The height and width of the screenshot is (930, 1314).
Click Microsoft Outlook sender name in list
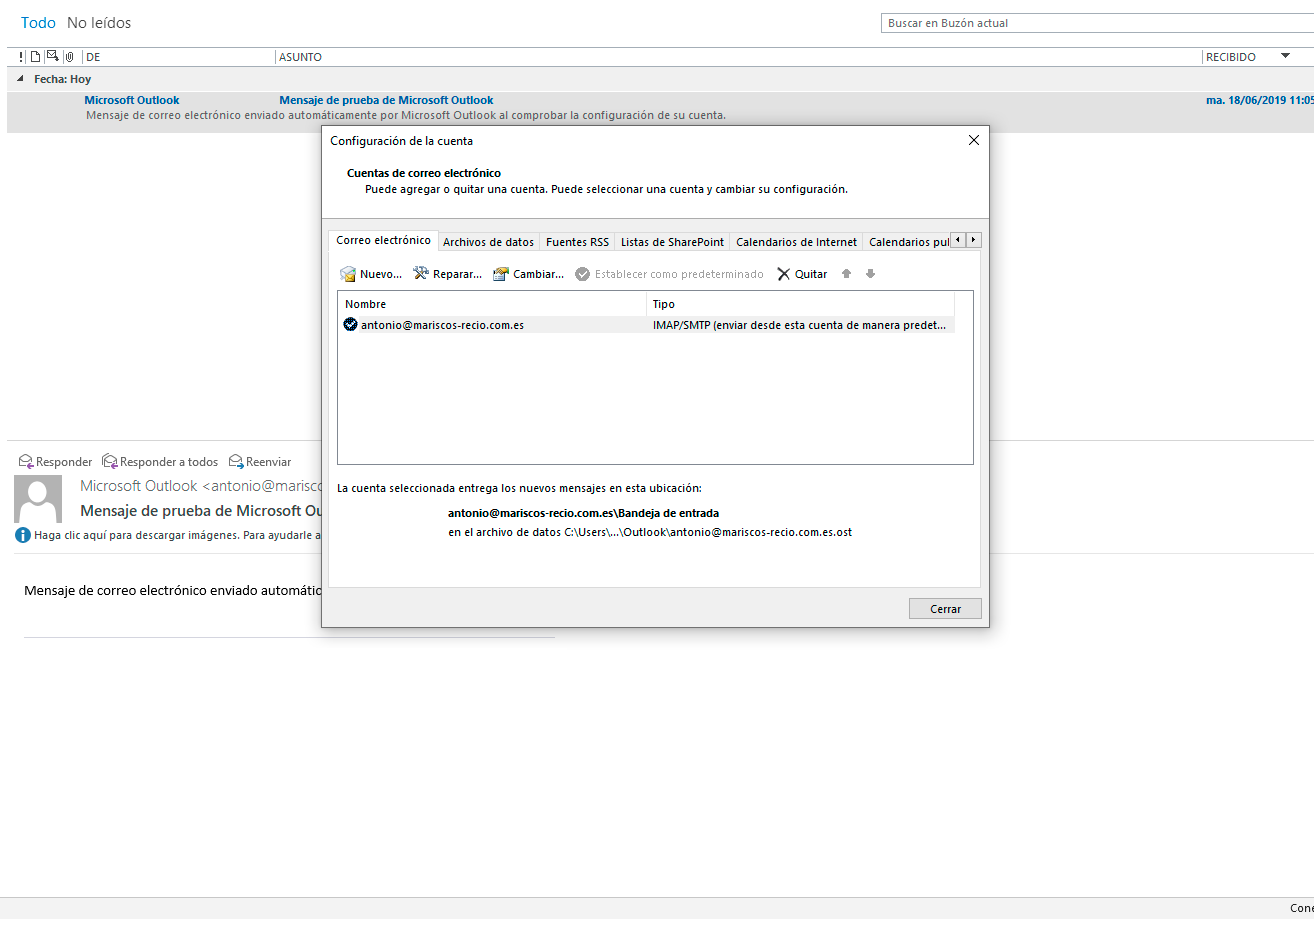pos(132,100)
